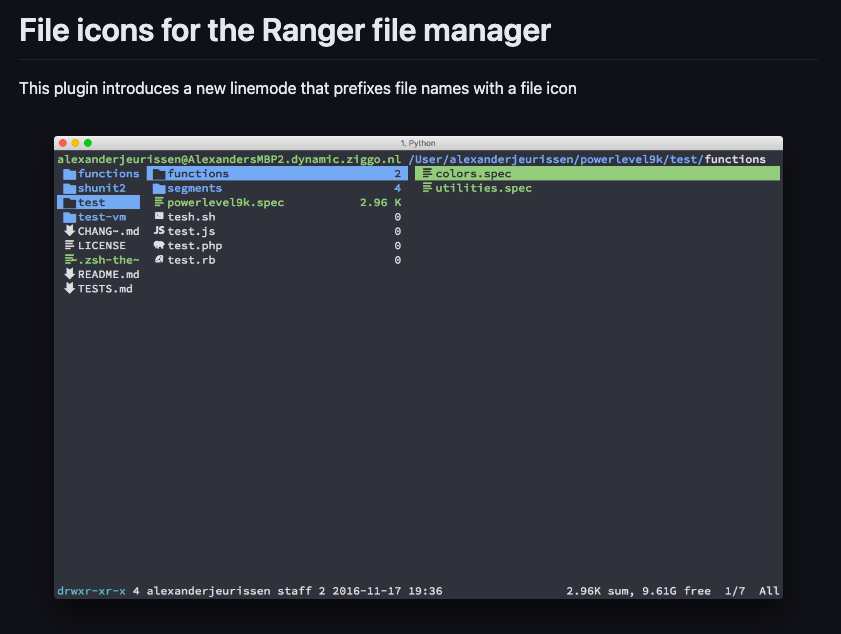Select the CHANG~.md file entry
Viewport: 841px width, 634px height.
click(x=108, y=231)
